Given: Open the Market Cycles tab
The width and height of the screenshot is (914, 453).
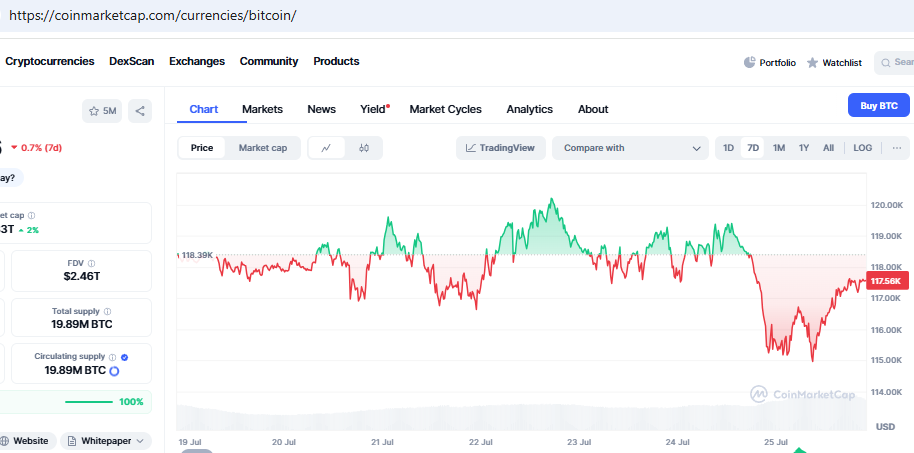Looking at the screenshot, I should tap(445, 109).
